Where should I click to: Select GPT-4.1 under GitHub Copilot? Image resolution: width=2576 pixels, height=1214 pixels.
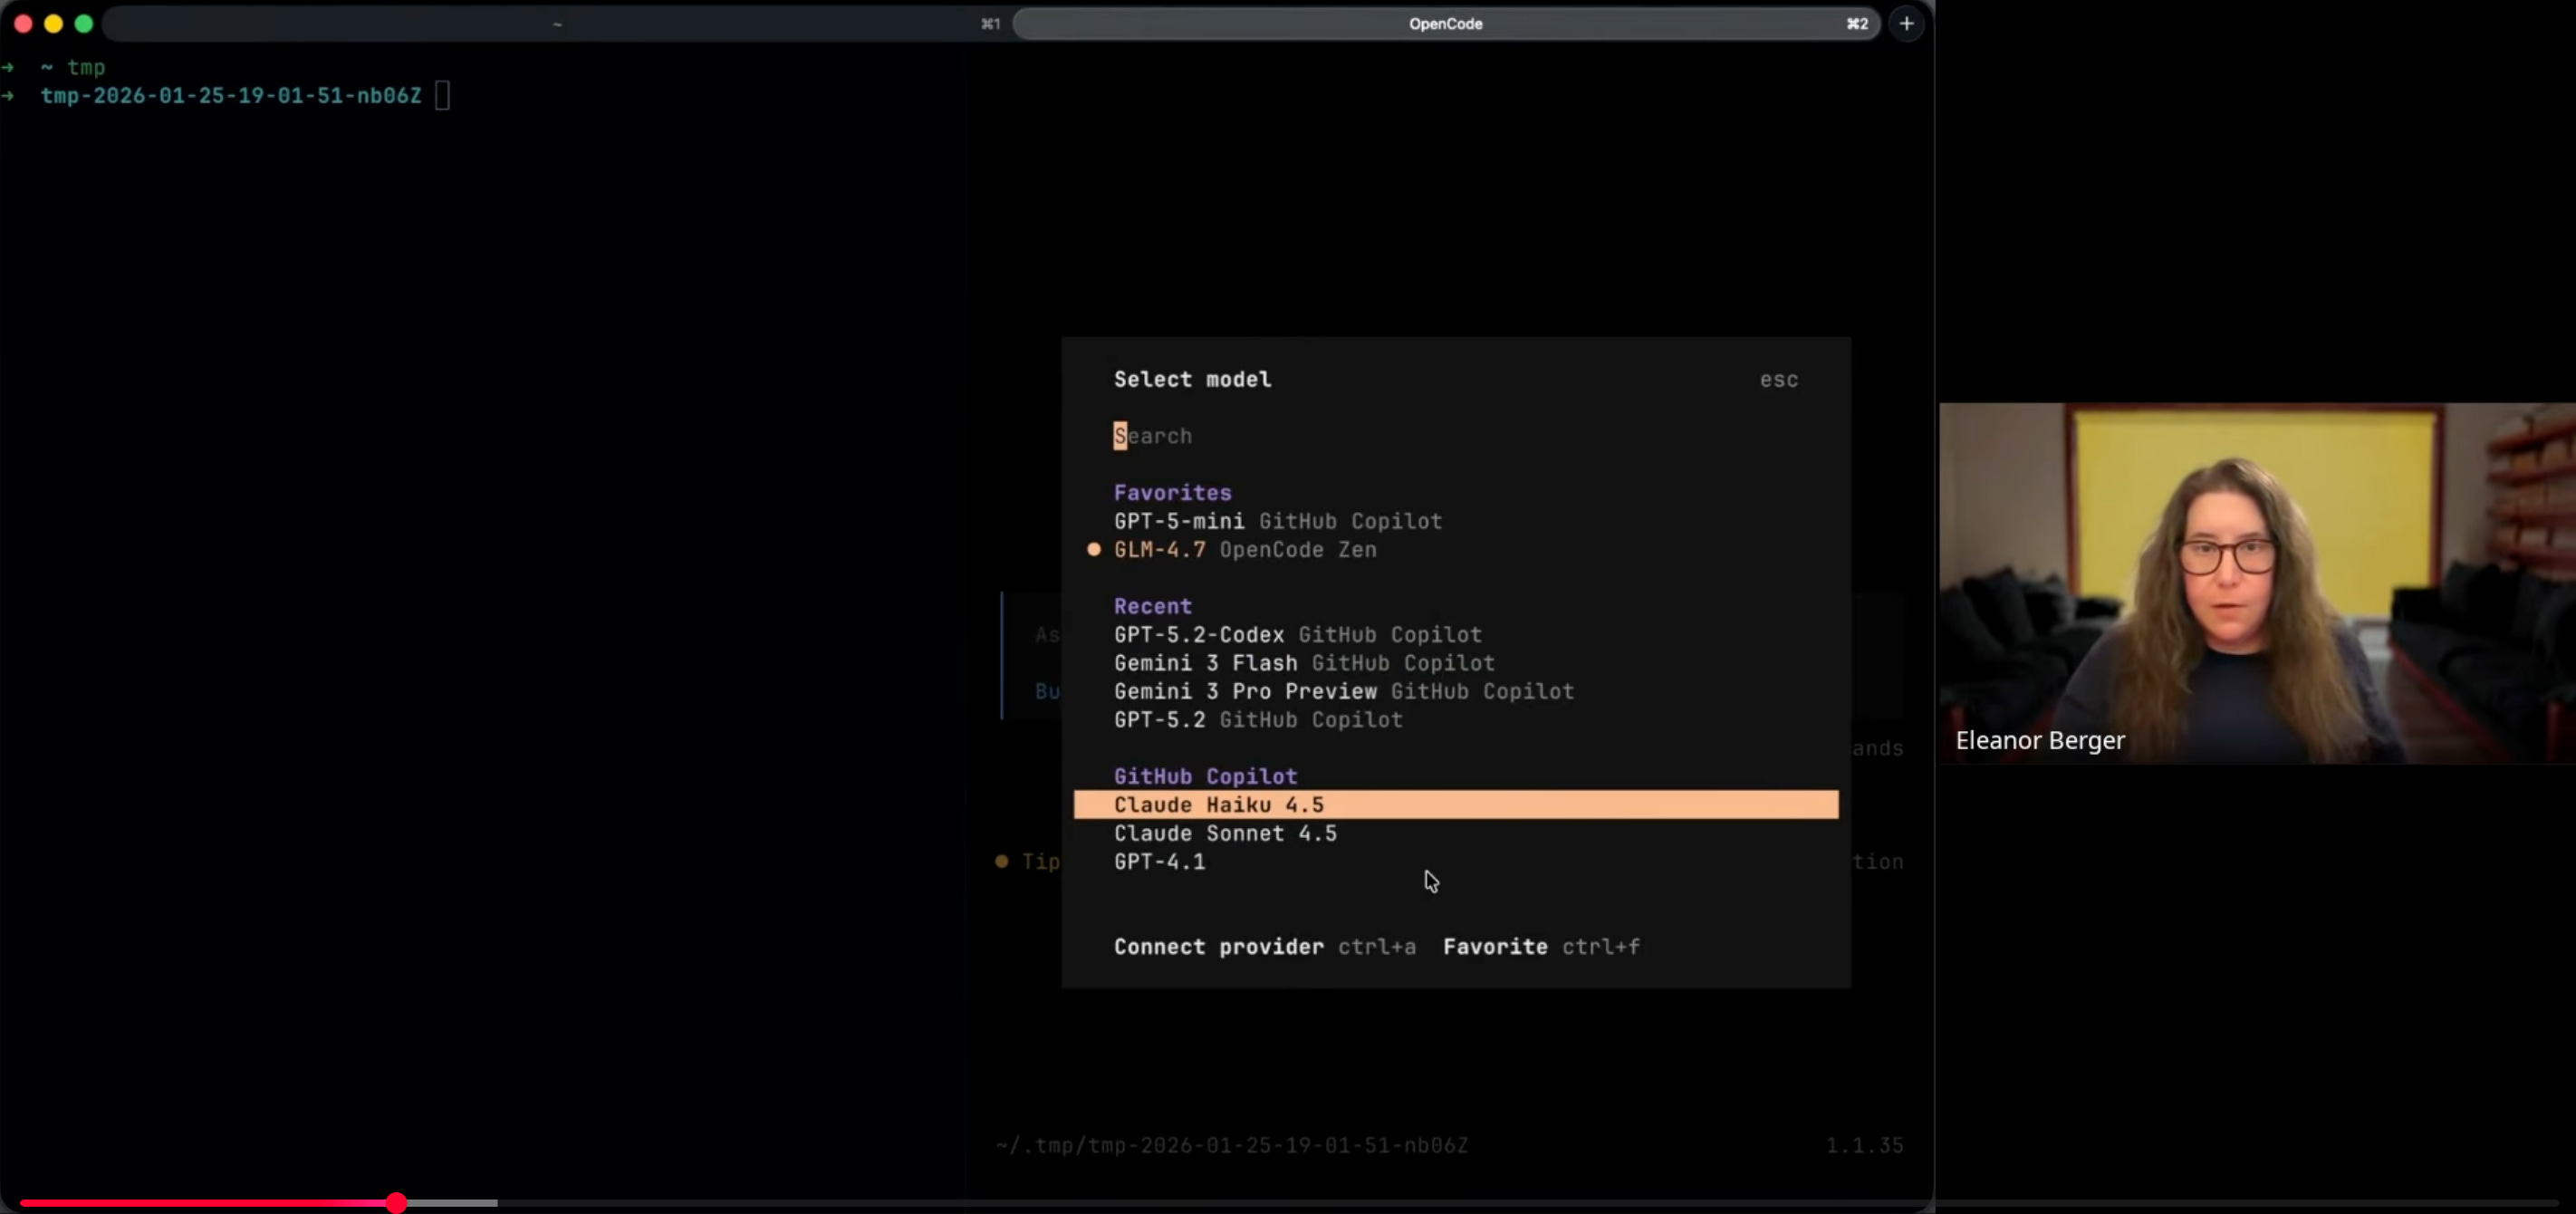[1160, 862]
